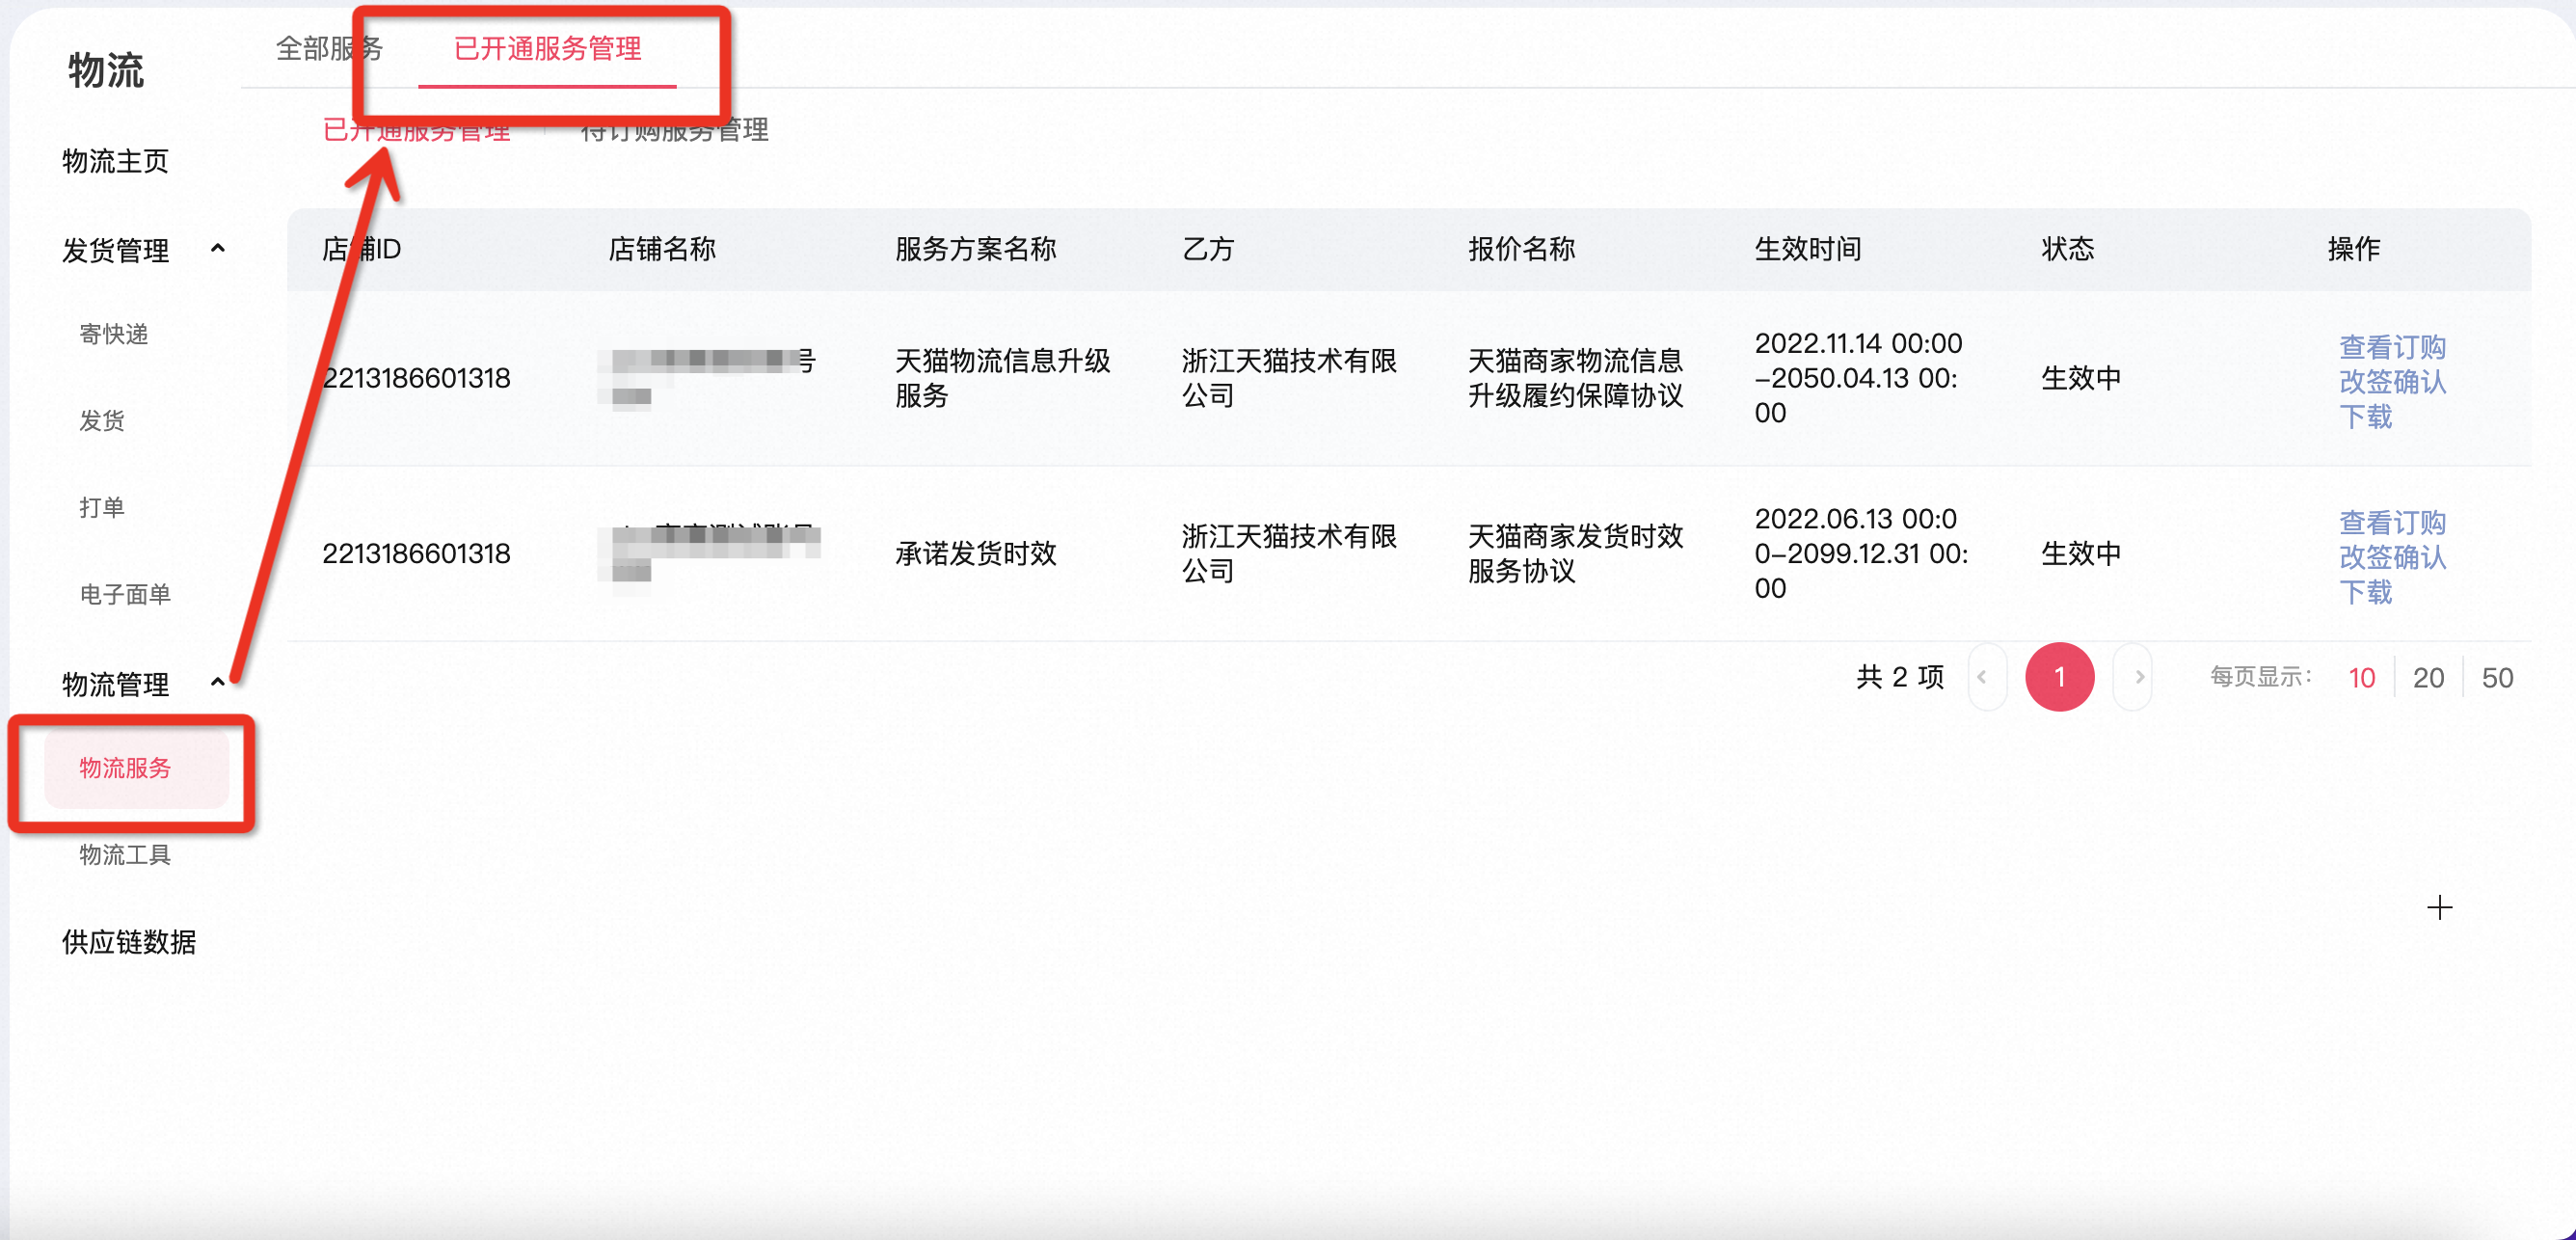This screenshot has width=2576, height=1240.
Task: Click 浙江天猫技术有限公司 in 承诺发货时效 row
Action: click(1289, 553)
